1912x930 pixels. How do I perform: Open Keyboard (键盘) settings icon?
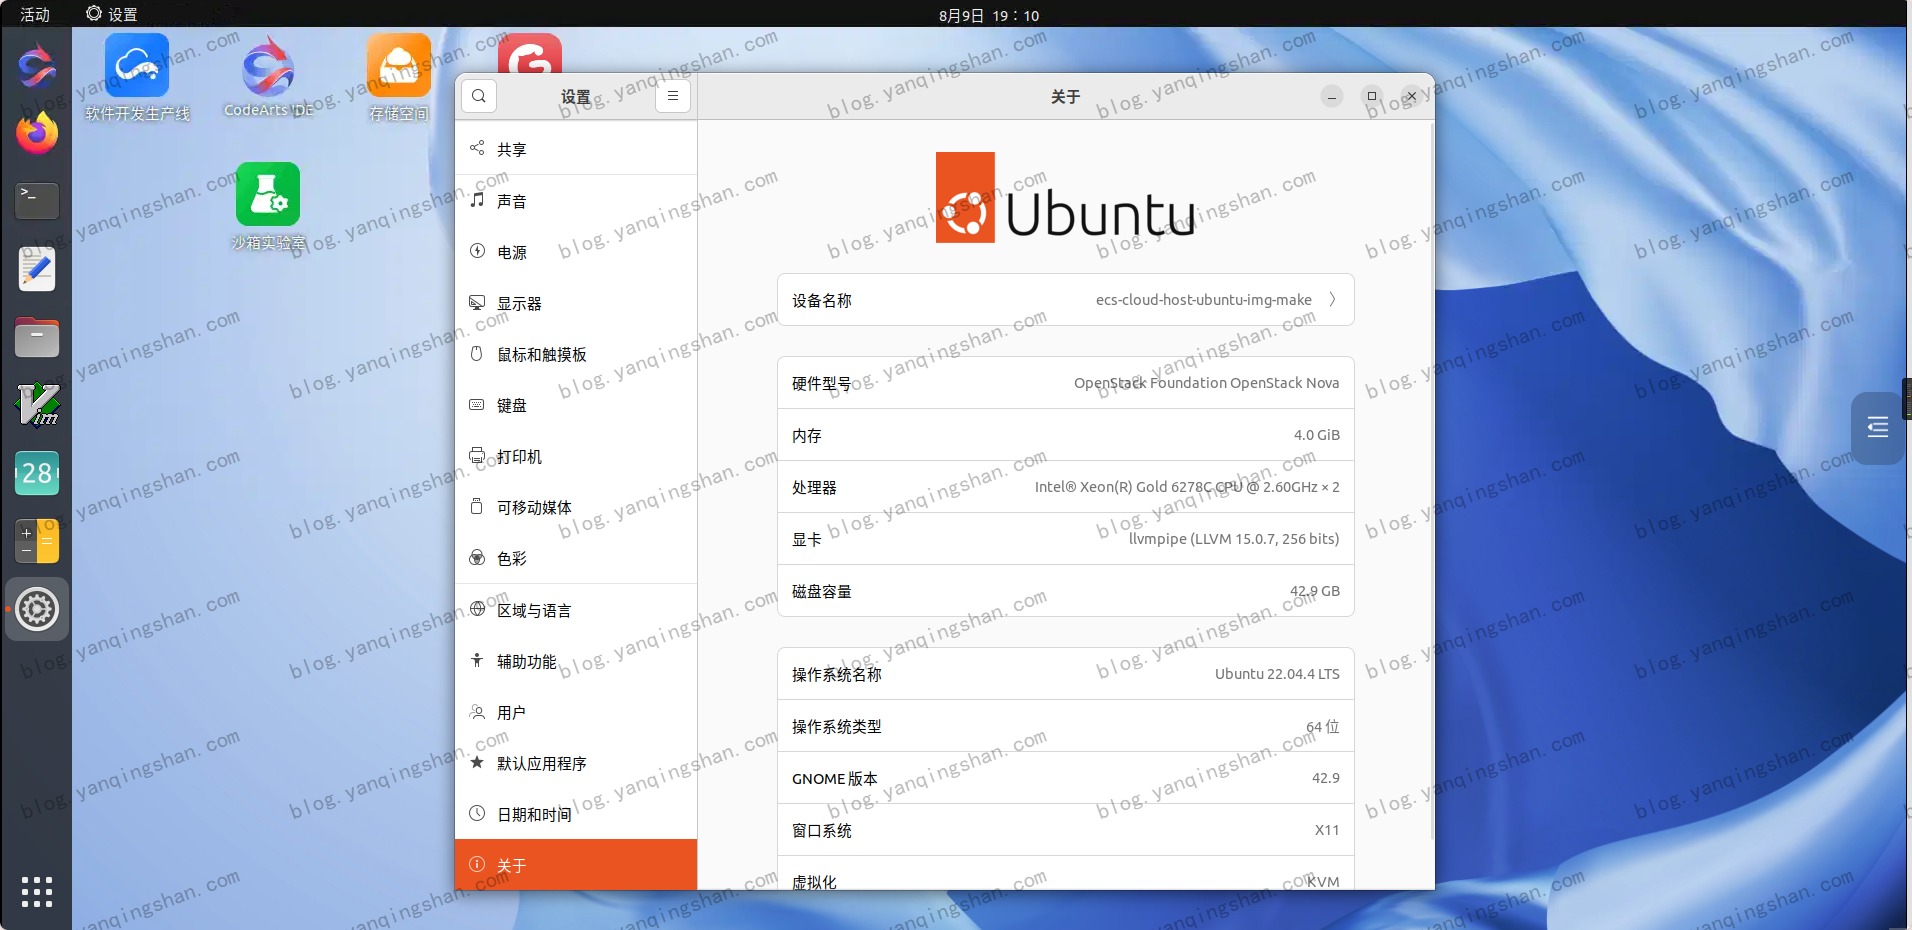(x=477, y=404)
